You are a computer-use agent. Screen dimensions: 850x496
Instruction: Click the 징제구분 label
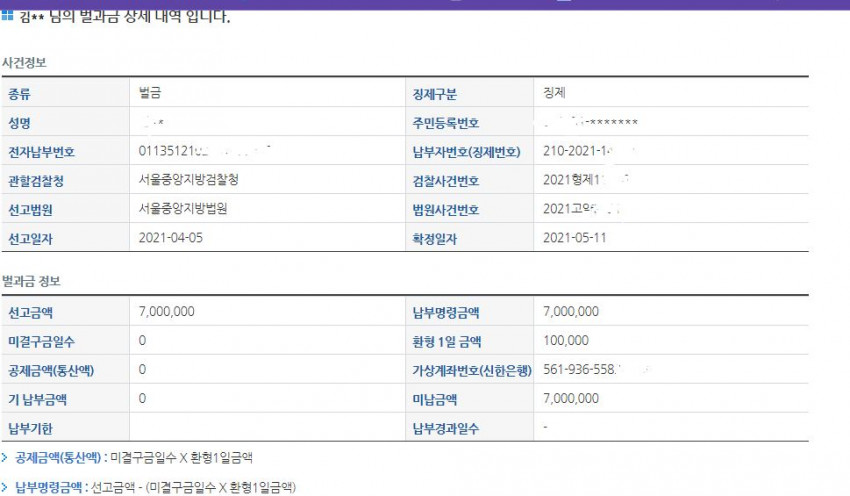coord(435,94)
